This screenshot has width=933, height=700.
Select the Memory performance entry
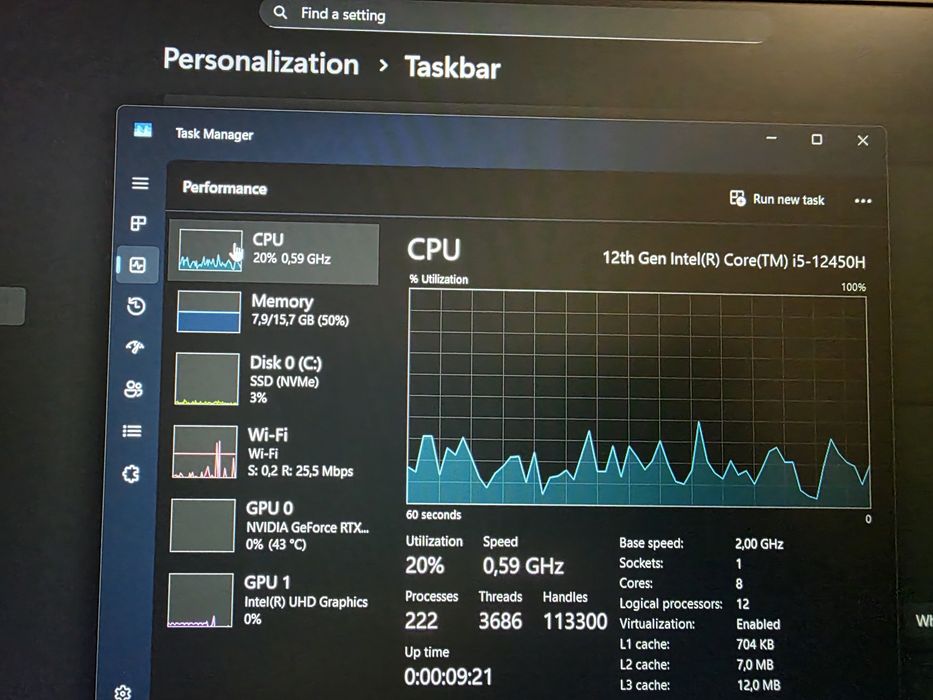click(x=273, y=311)
